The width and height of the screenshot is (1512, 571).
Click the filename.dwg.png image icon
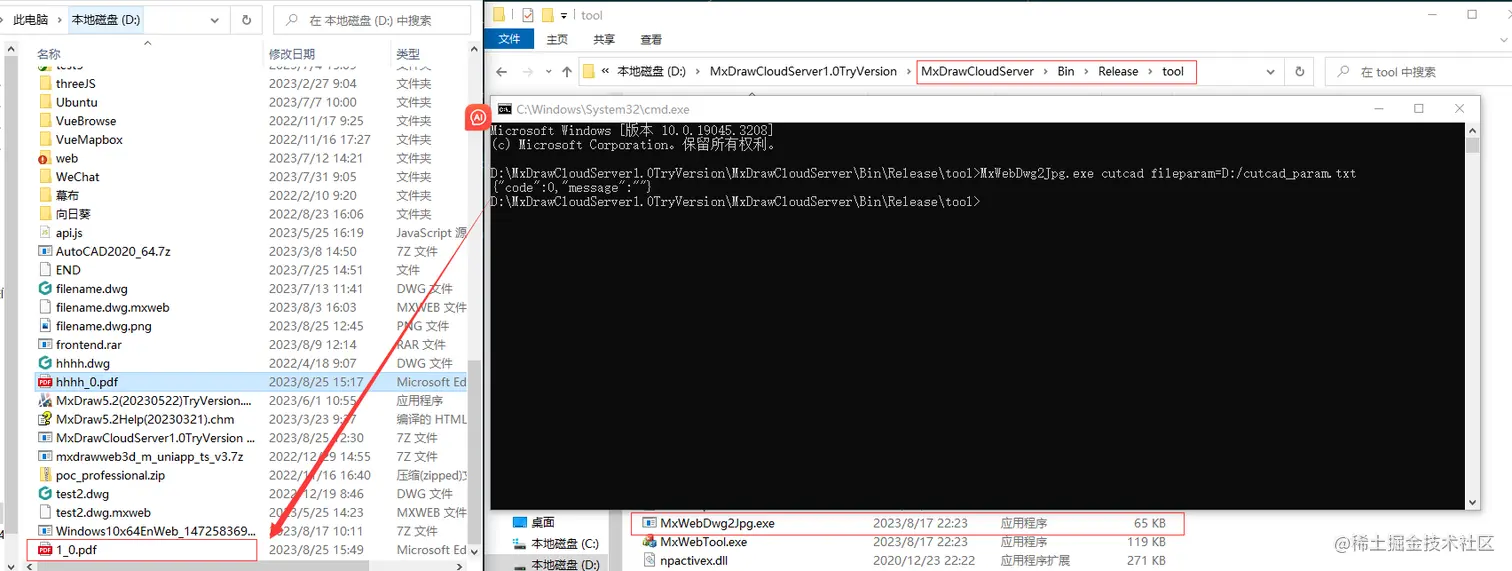(x=45, y=326)
